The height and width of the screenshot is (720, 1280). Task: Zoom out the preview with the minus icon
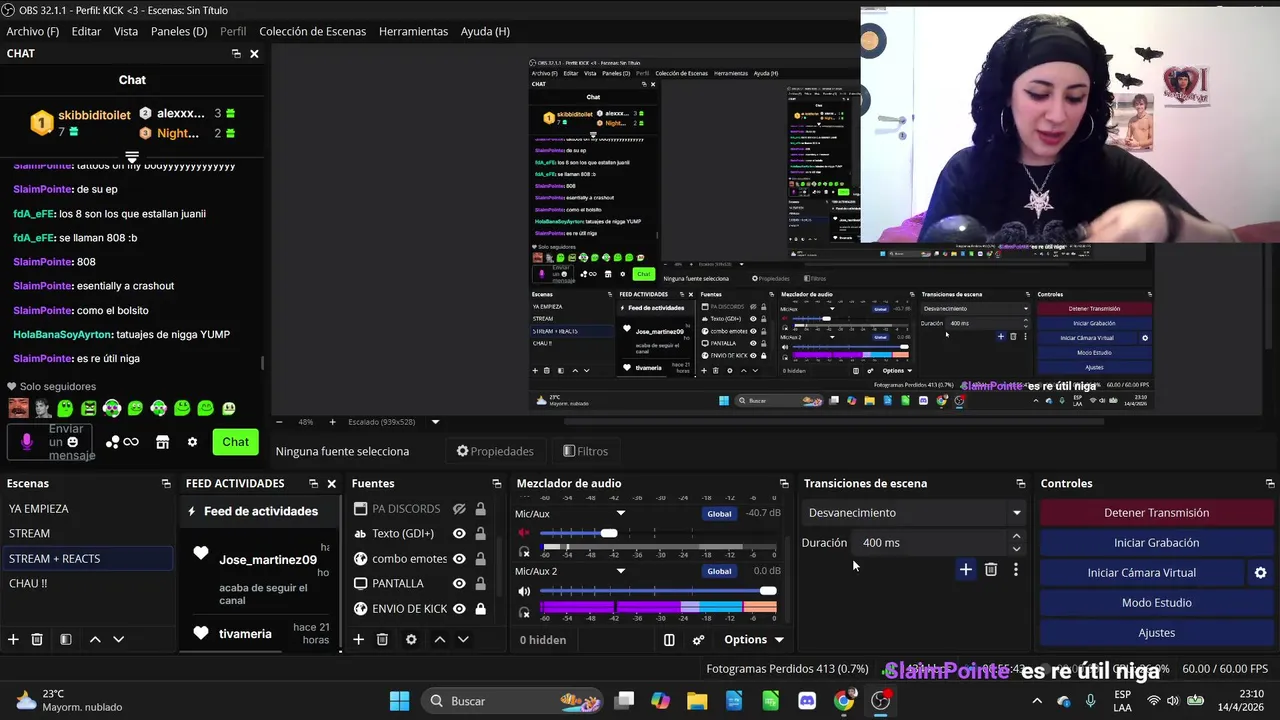pos(279,422)
